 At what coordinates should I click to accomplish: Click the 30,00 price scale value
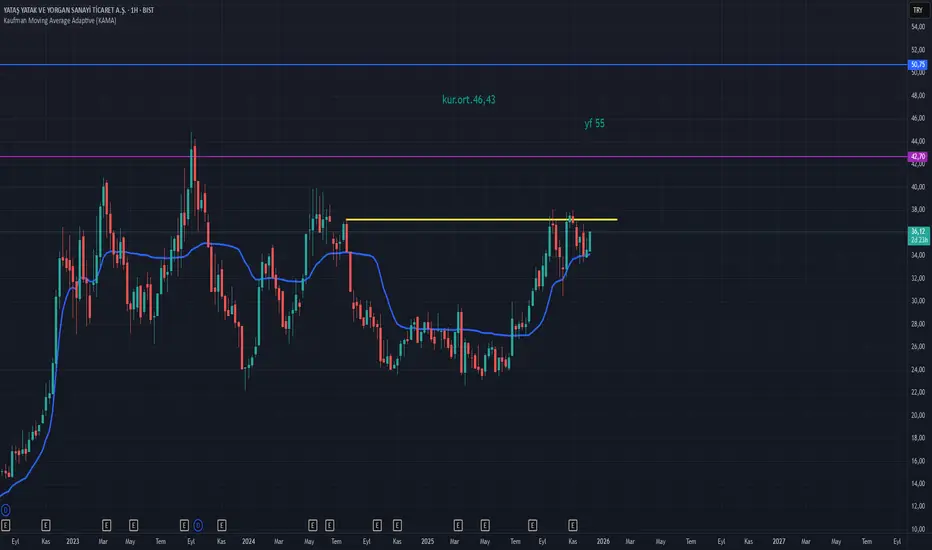(918, 301)
